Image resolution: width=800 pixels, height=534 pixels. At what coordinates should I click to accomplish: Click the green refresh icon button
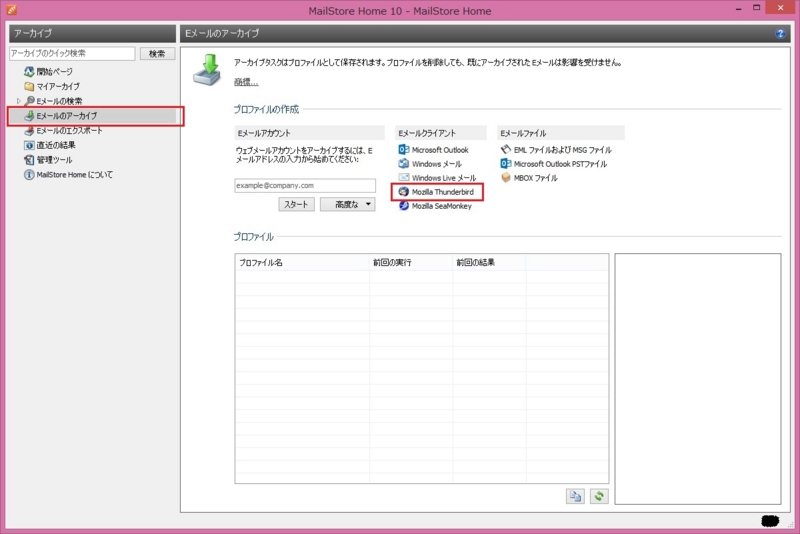point(599,496)
